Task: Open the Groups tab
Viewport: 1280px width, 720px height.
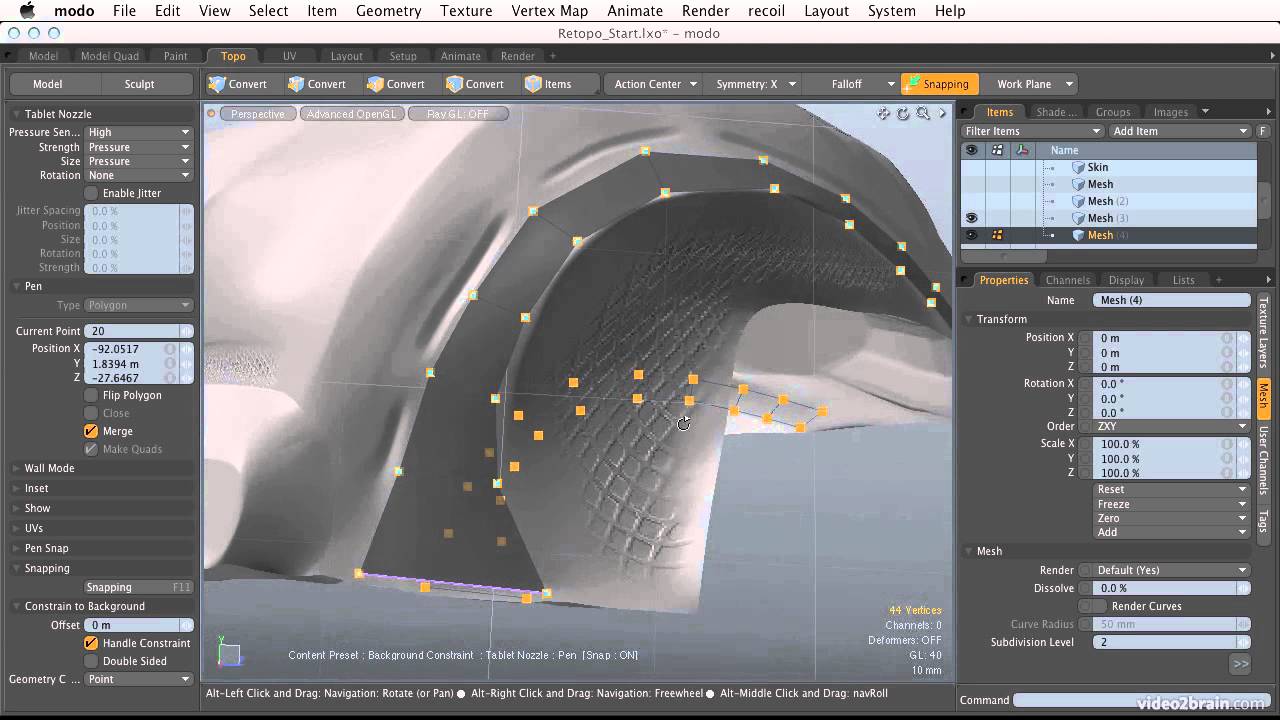Action: 1112,112
